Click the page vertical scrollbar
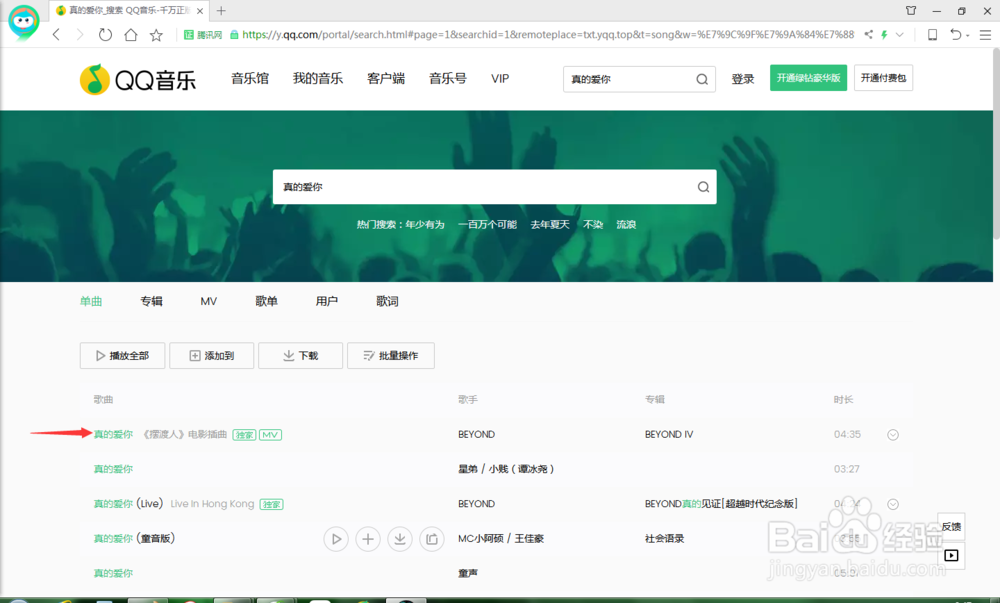 click(996, 144)
